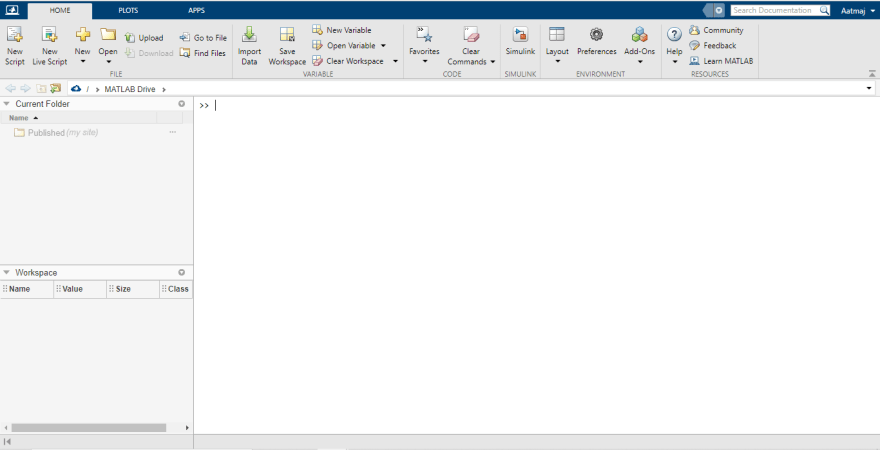This screenshot has height=450, width=880.
Task: Expand Layout dropdown arrow
Action: 557,61
